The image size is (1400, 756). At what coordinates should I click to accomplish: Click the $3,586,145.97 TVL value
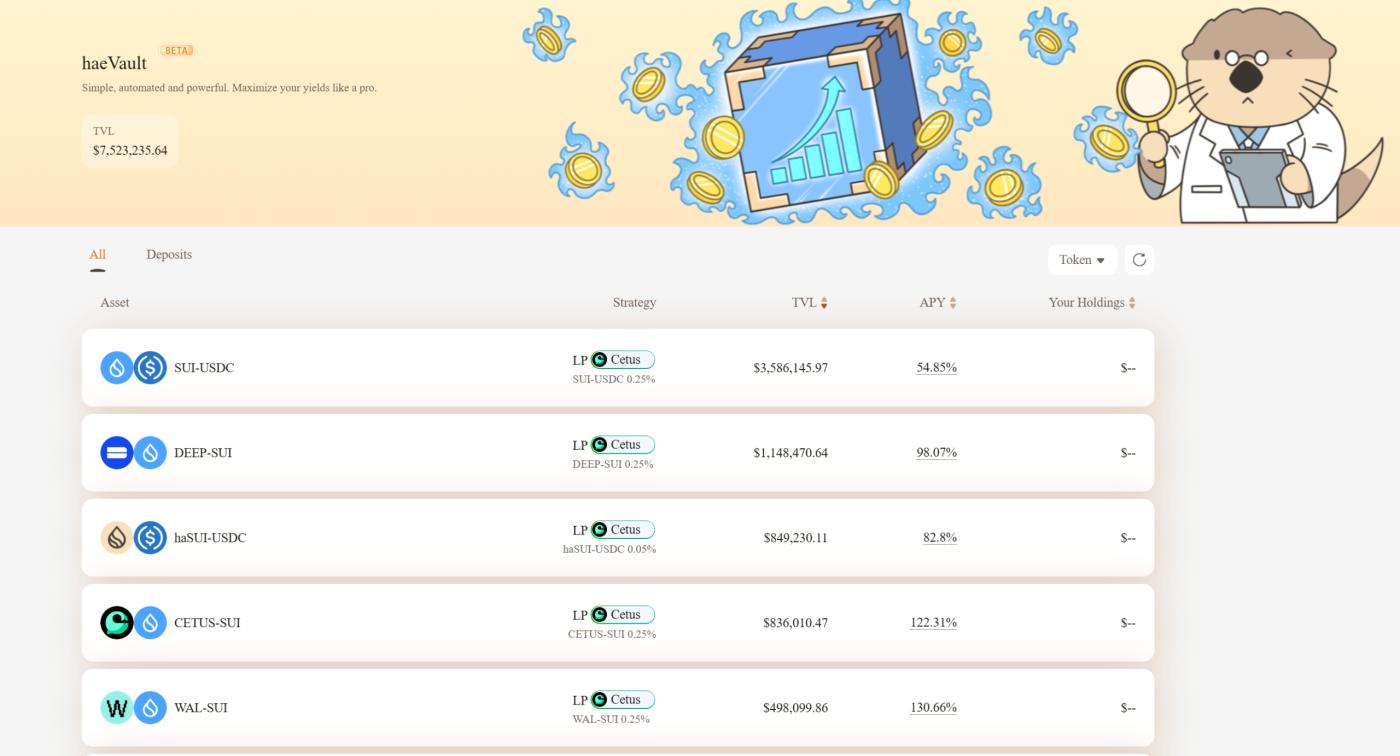(790, 368)
